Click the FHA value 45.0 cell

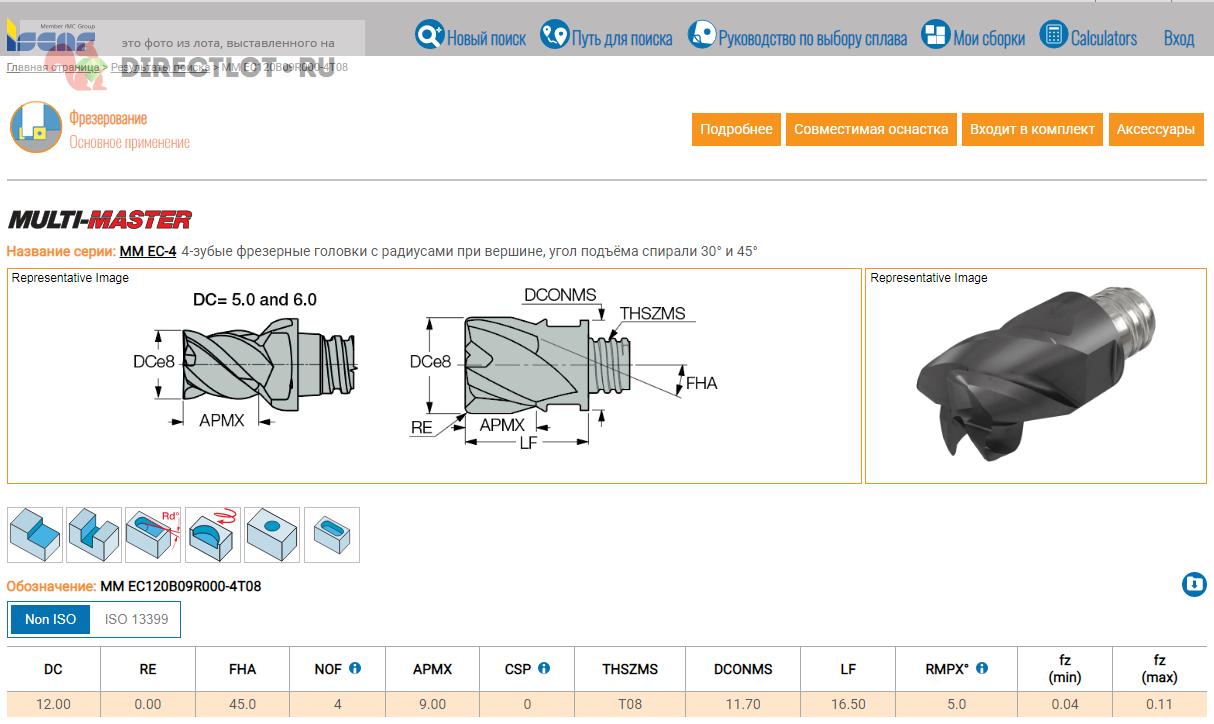click(242, 704)
